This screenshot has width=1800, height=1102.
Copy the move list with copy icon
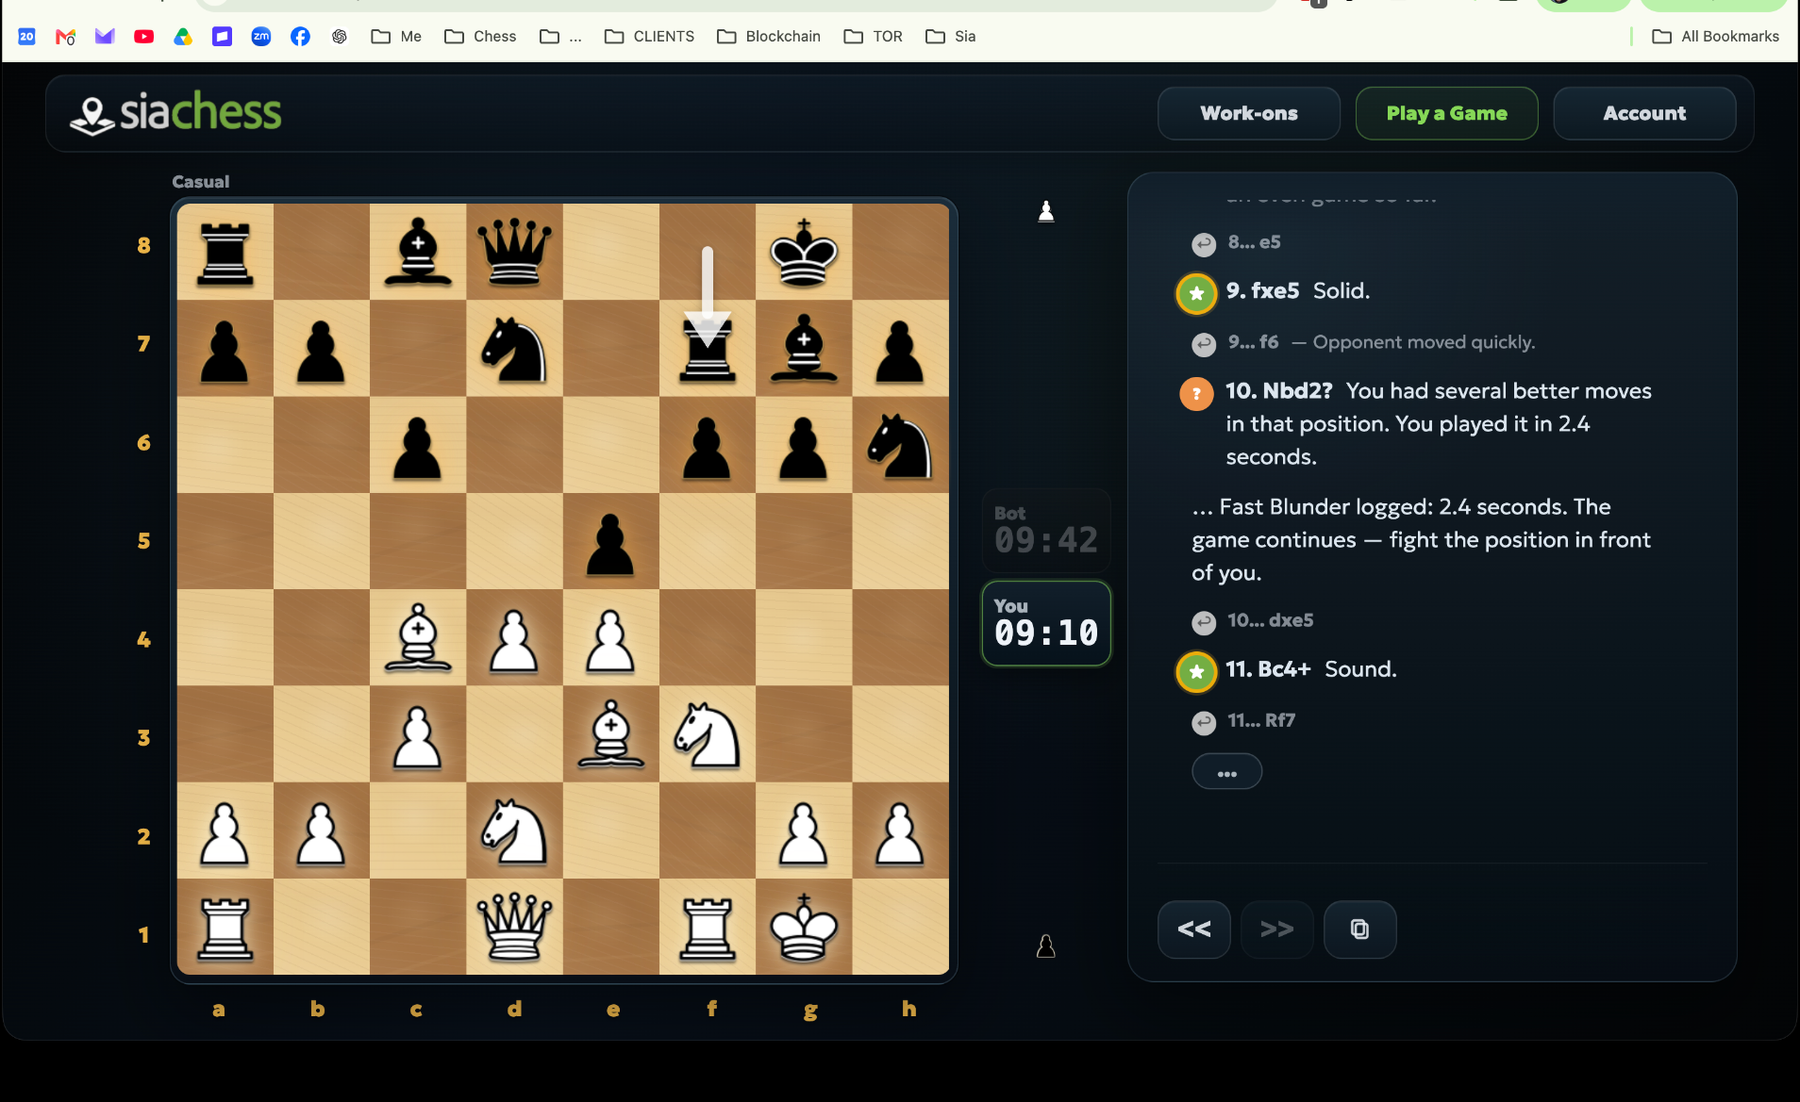[1360, 929]
